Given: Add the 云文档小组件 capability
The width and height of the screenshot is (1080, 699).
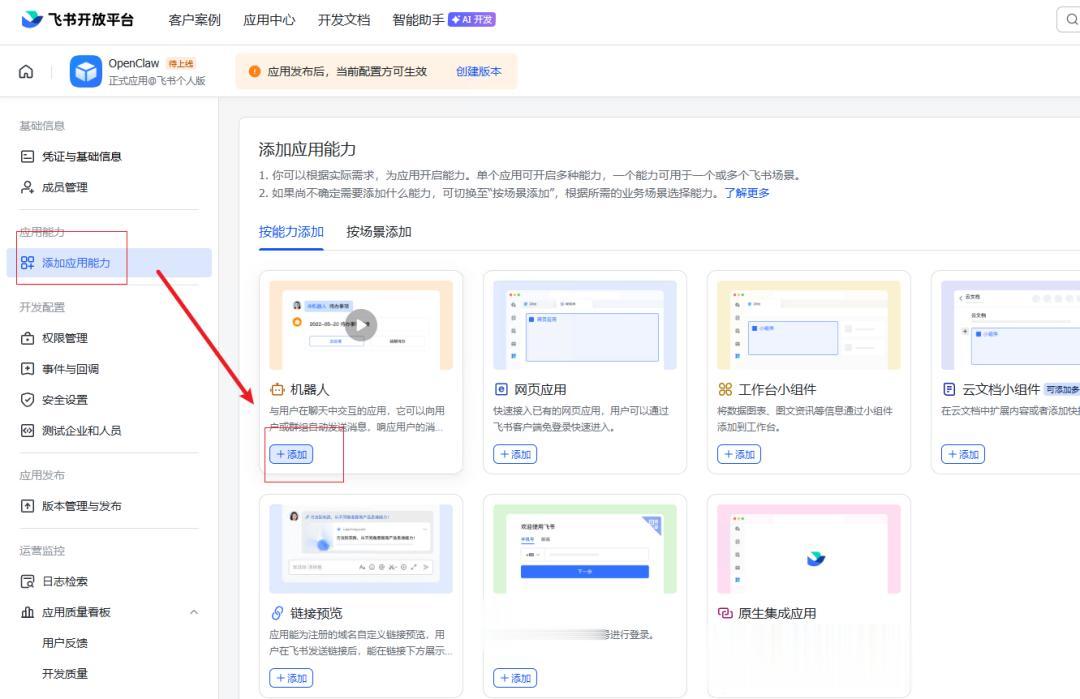Looking at the screenshot, I should coord(963,455).
